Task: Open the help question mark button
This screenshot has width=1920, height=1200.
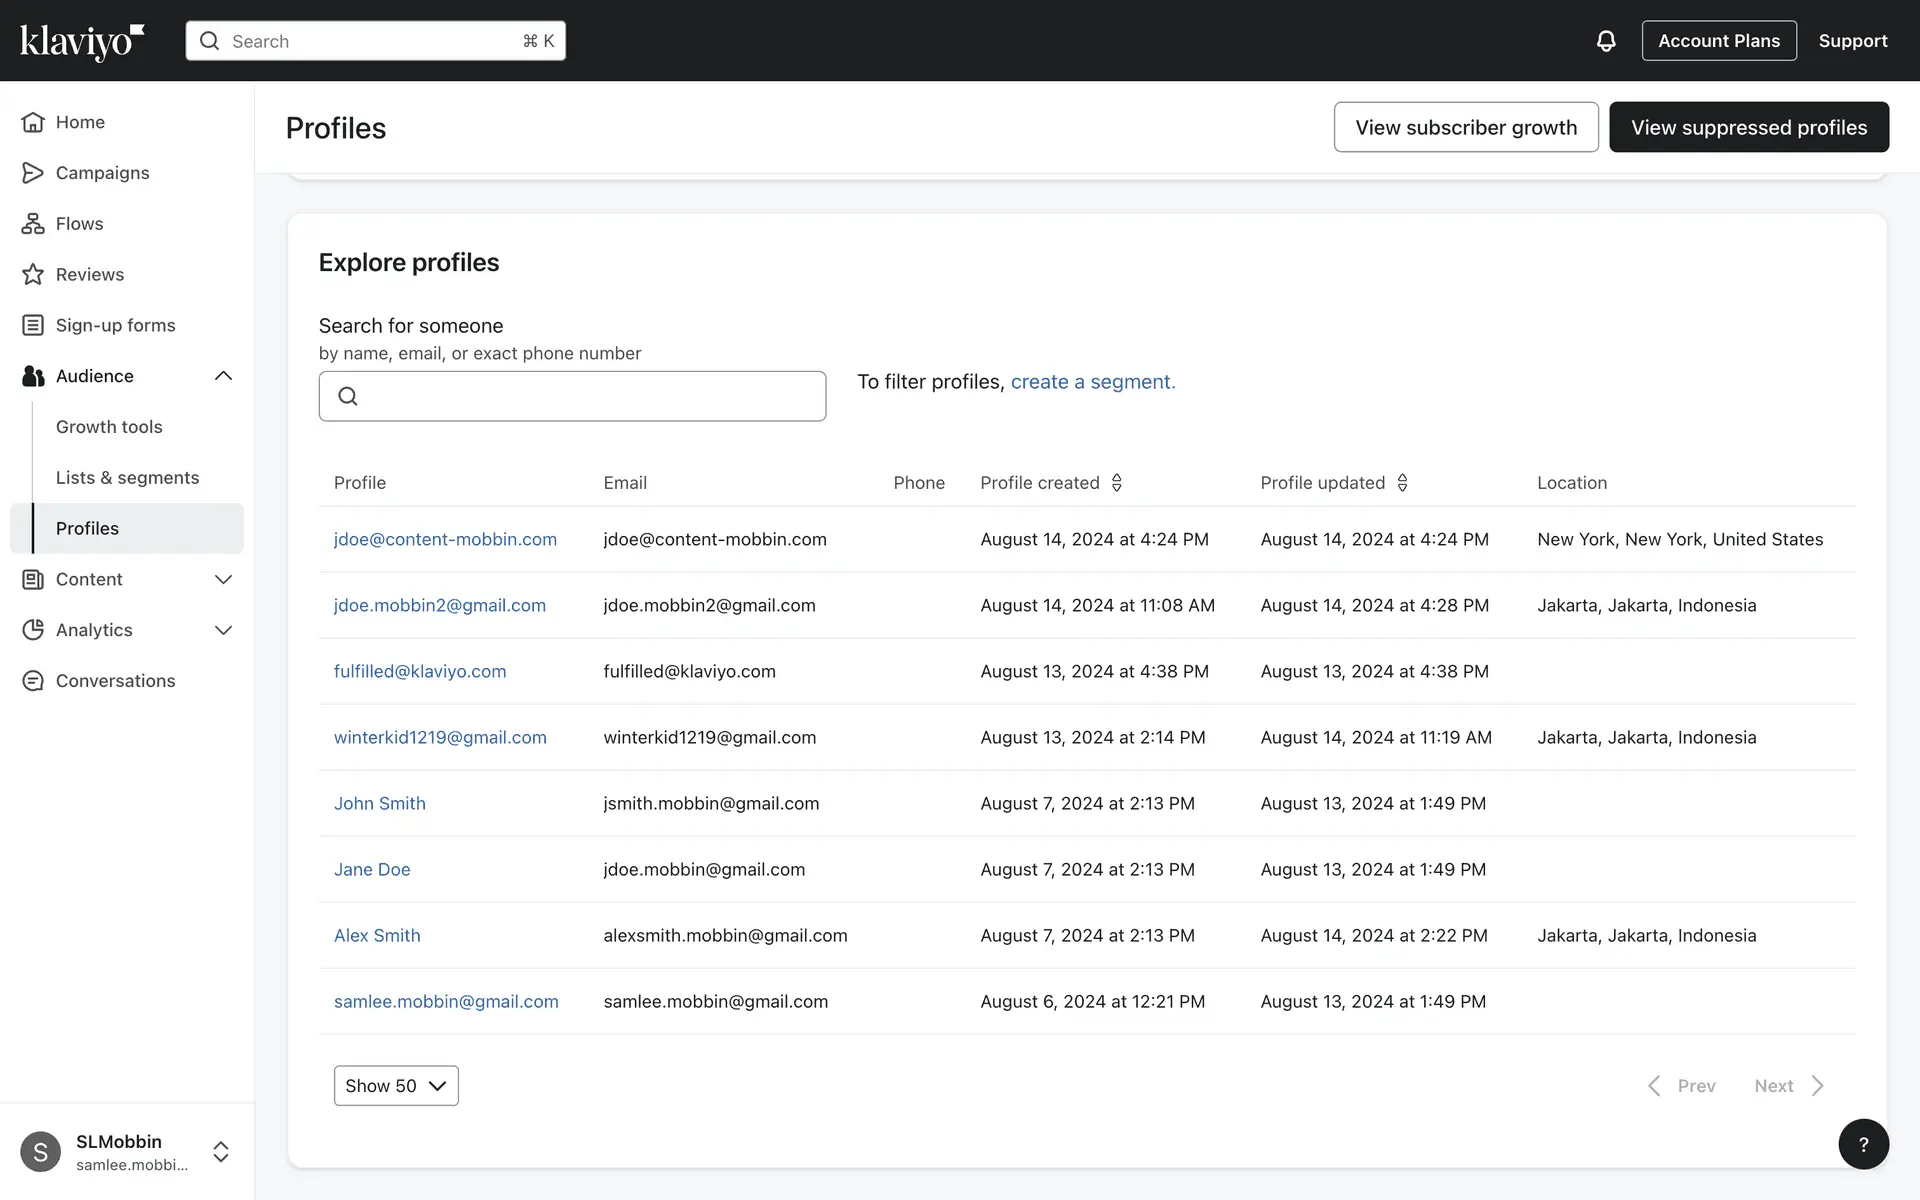Action: coord(1863,1144)
